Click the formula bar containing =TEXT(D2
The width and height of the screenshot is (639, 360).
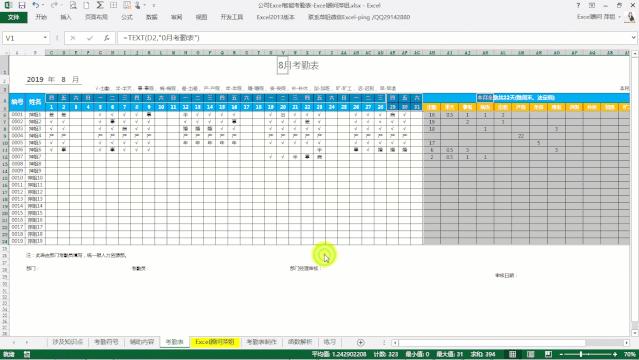coord(373,38)
